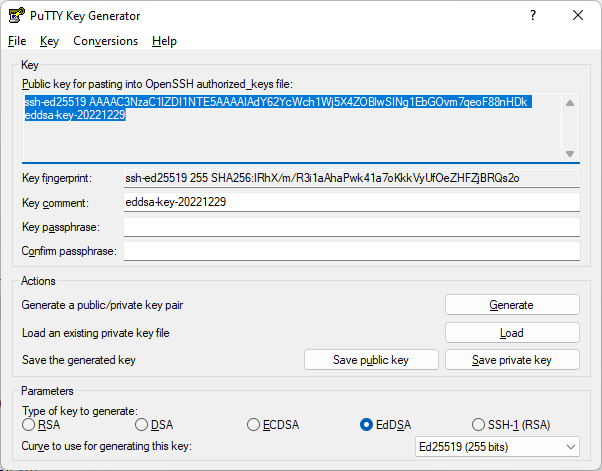The height and width of the screenshot is (471, 602).
Task: Open the Help menu
Action: pyautogui.click(x=164, y=41)
